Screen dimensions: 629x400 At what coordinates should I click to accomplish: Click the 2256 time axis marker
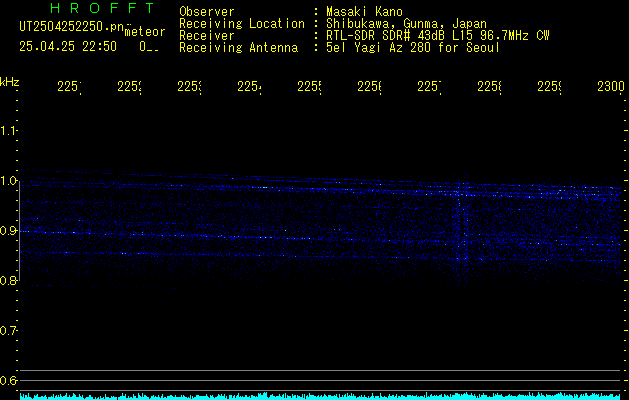click(369, 87)
